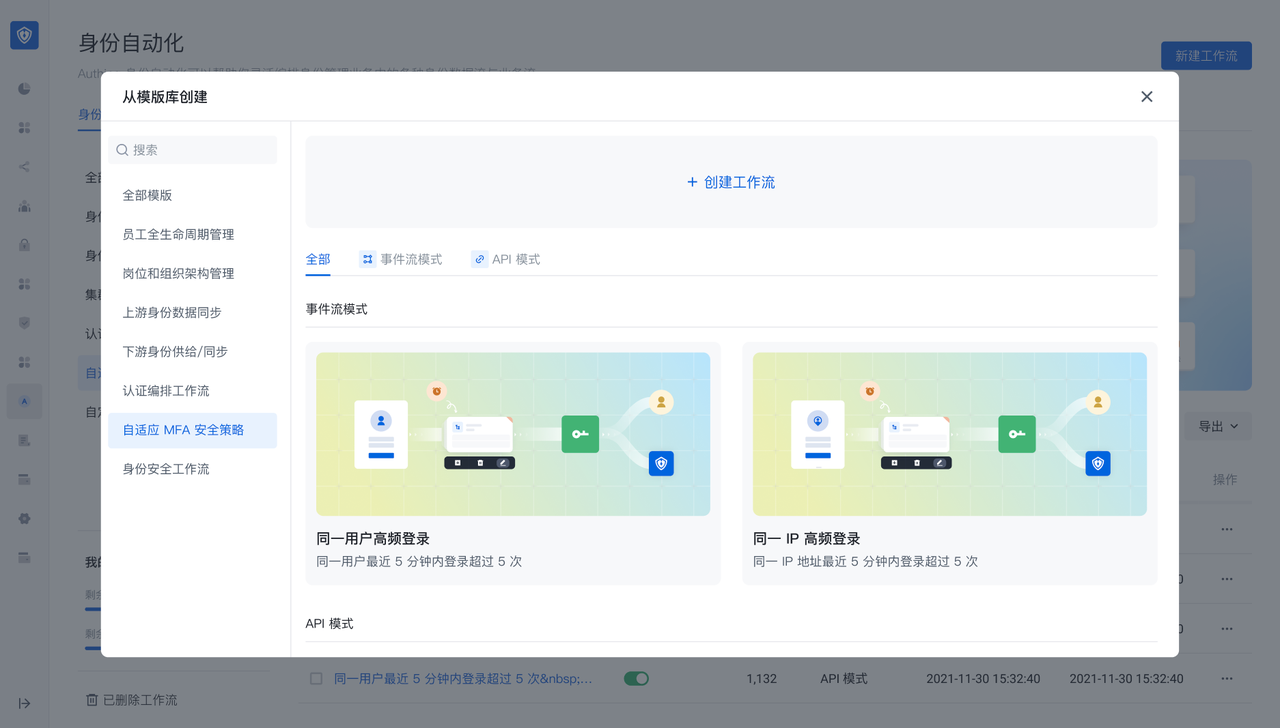Click the API 模式 link icon tab

(479, 258)
